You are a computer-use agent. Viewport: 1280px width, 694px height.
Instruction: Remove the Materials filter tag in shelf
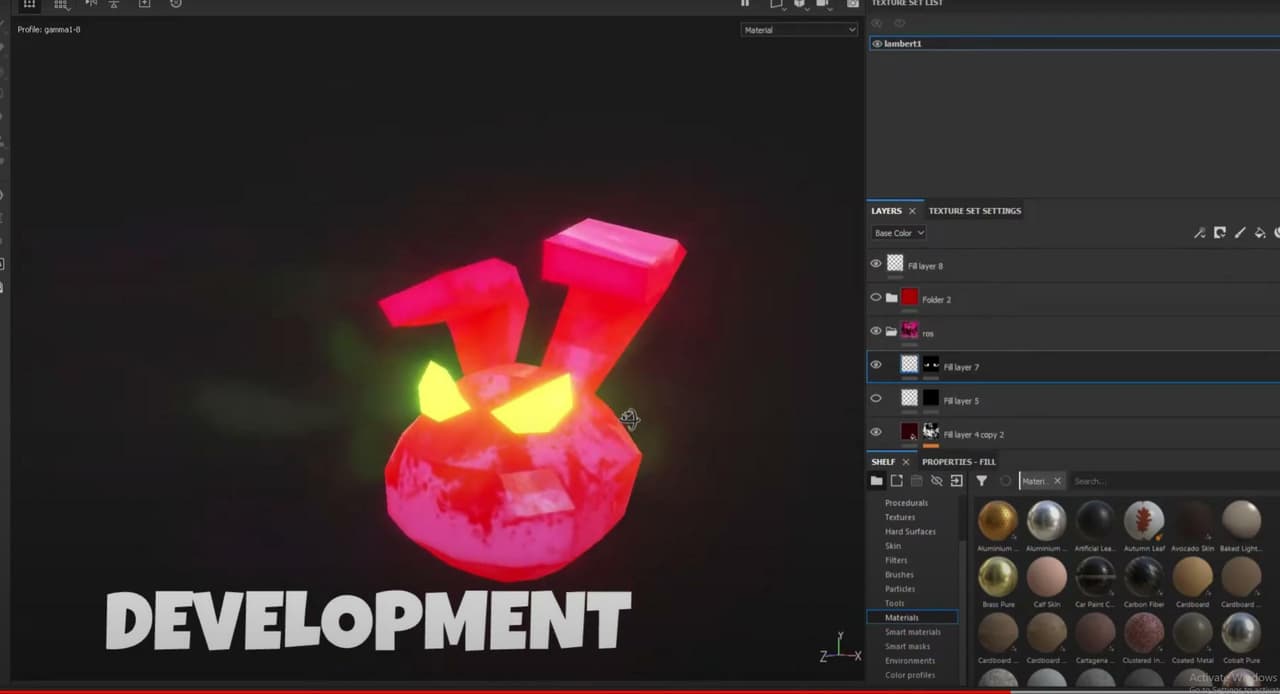point(1057,481)
